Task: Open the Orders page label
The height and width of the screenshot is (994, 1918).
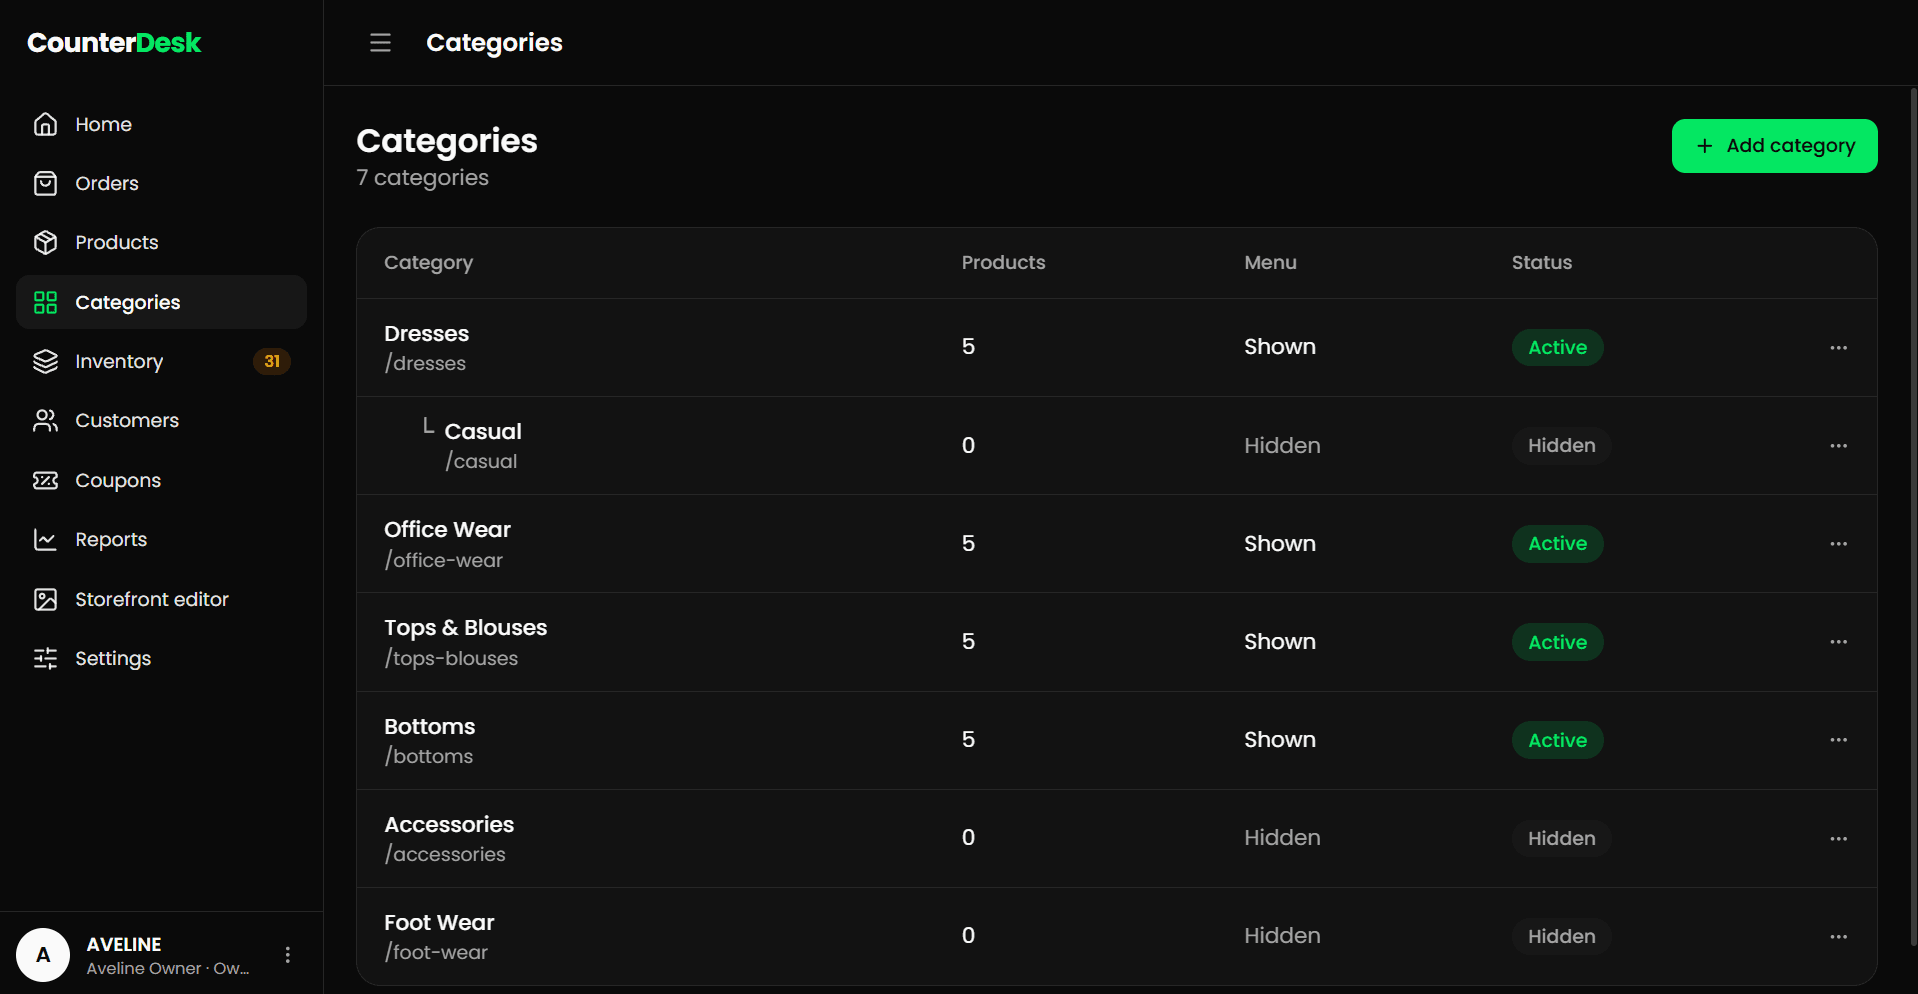Action: coord(107,183)
